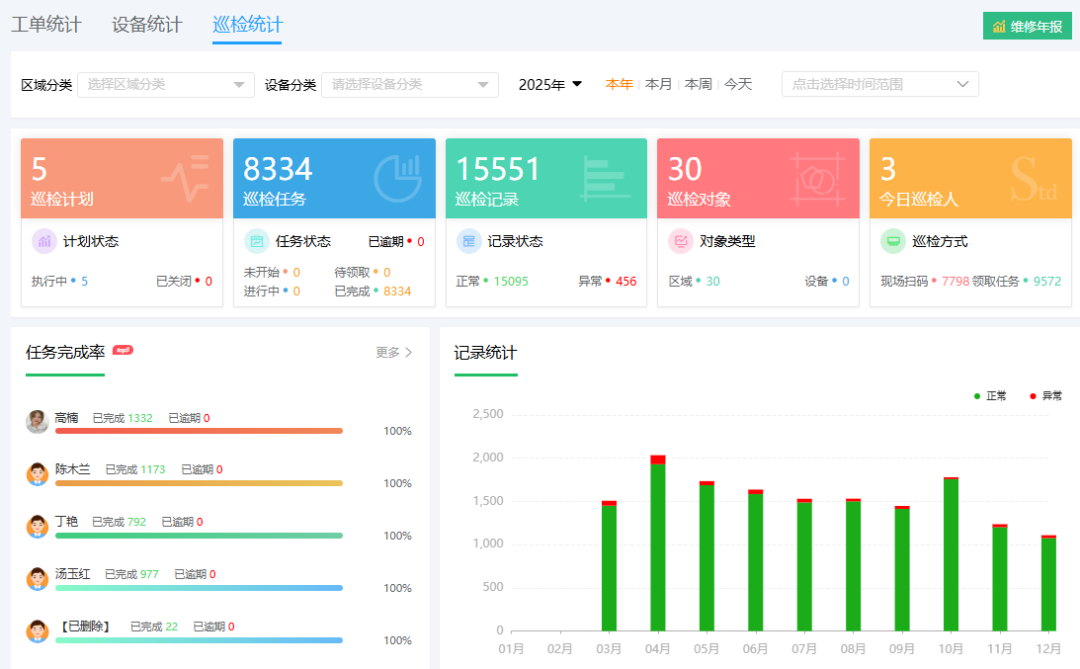Click the time range picker field
Viewport: 1080px width, 669px height.
[x=880, y=85]
